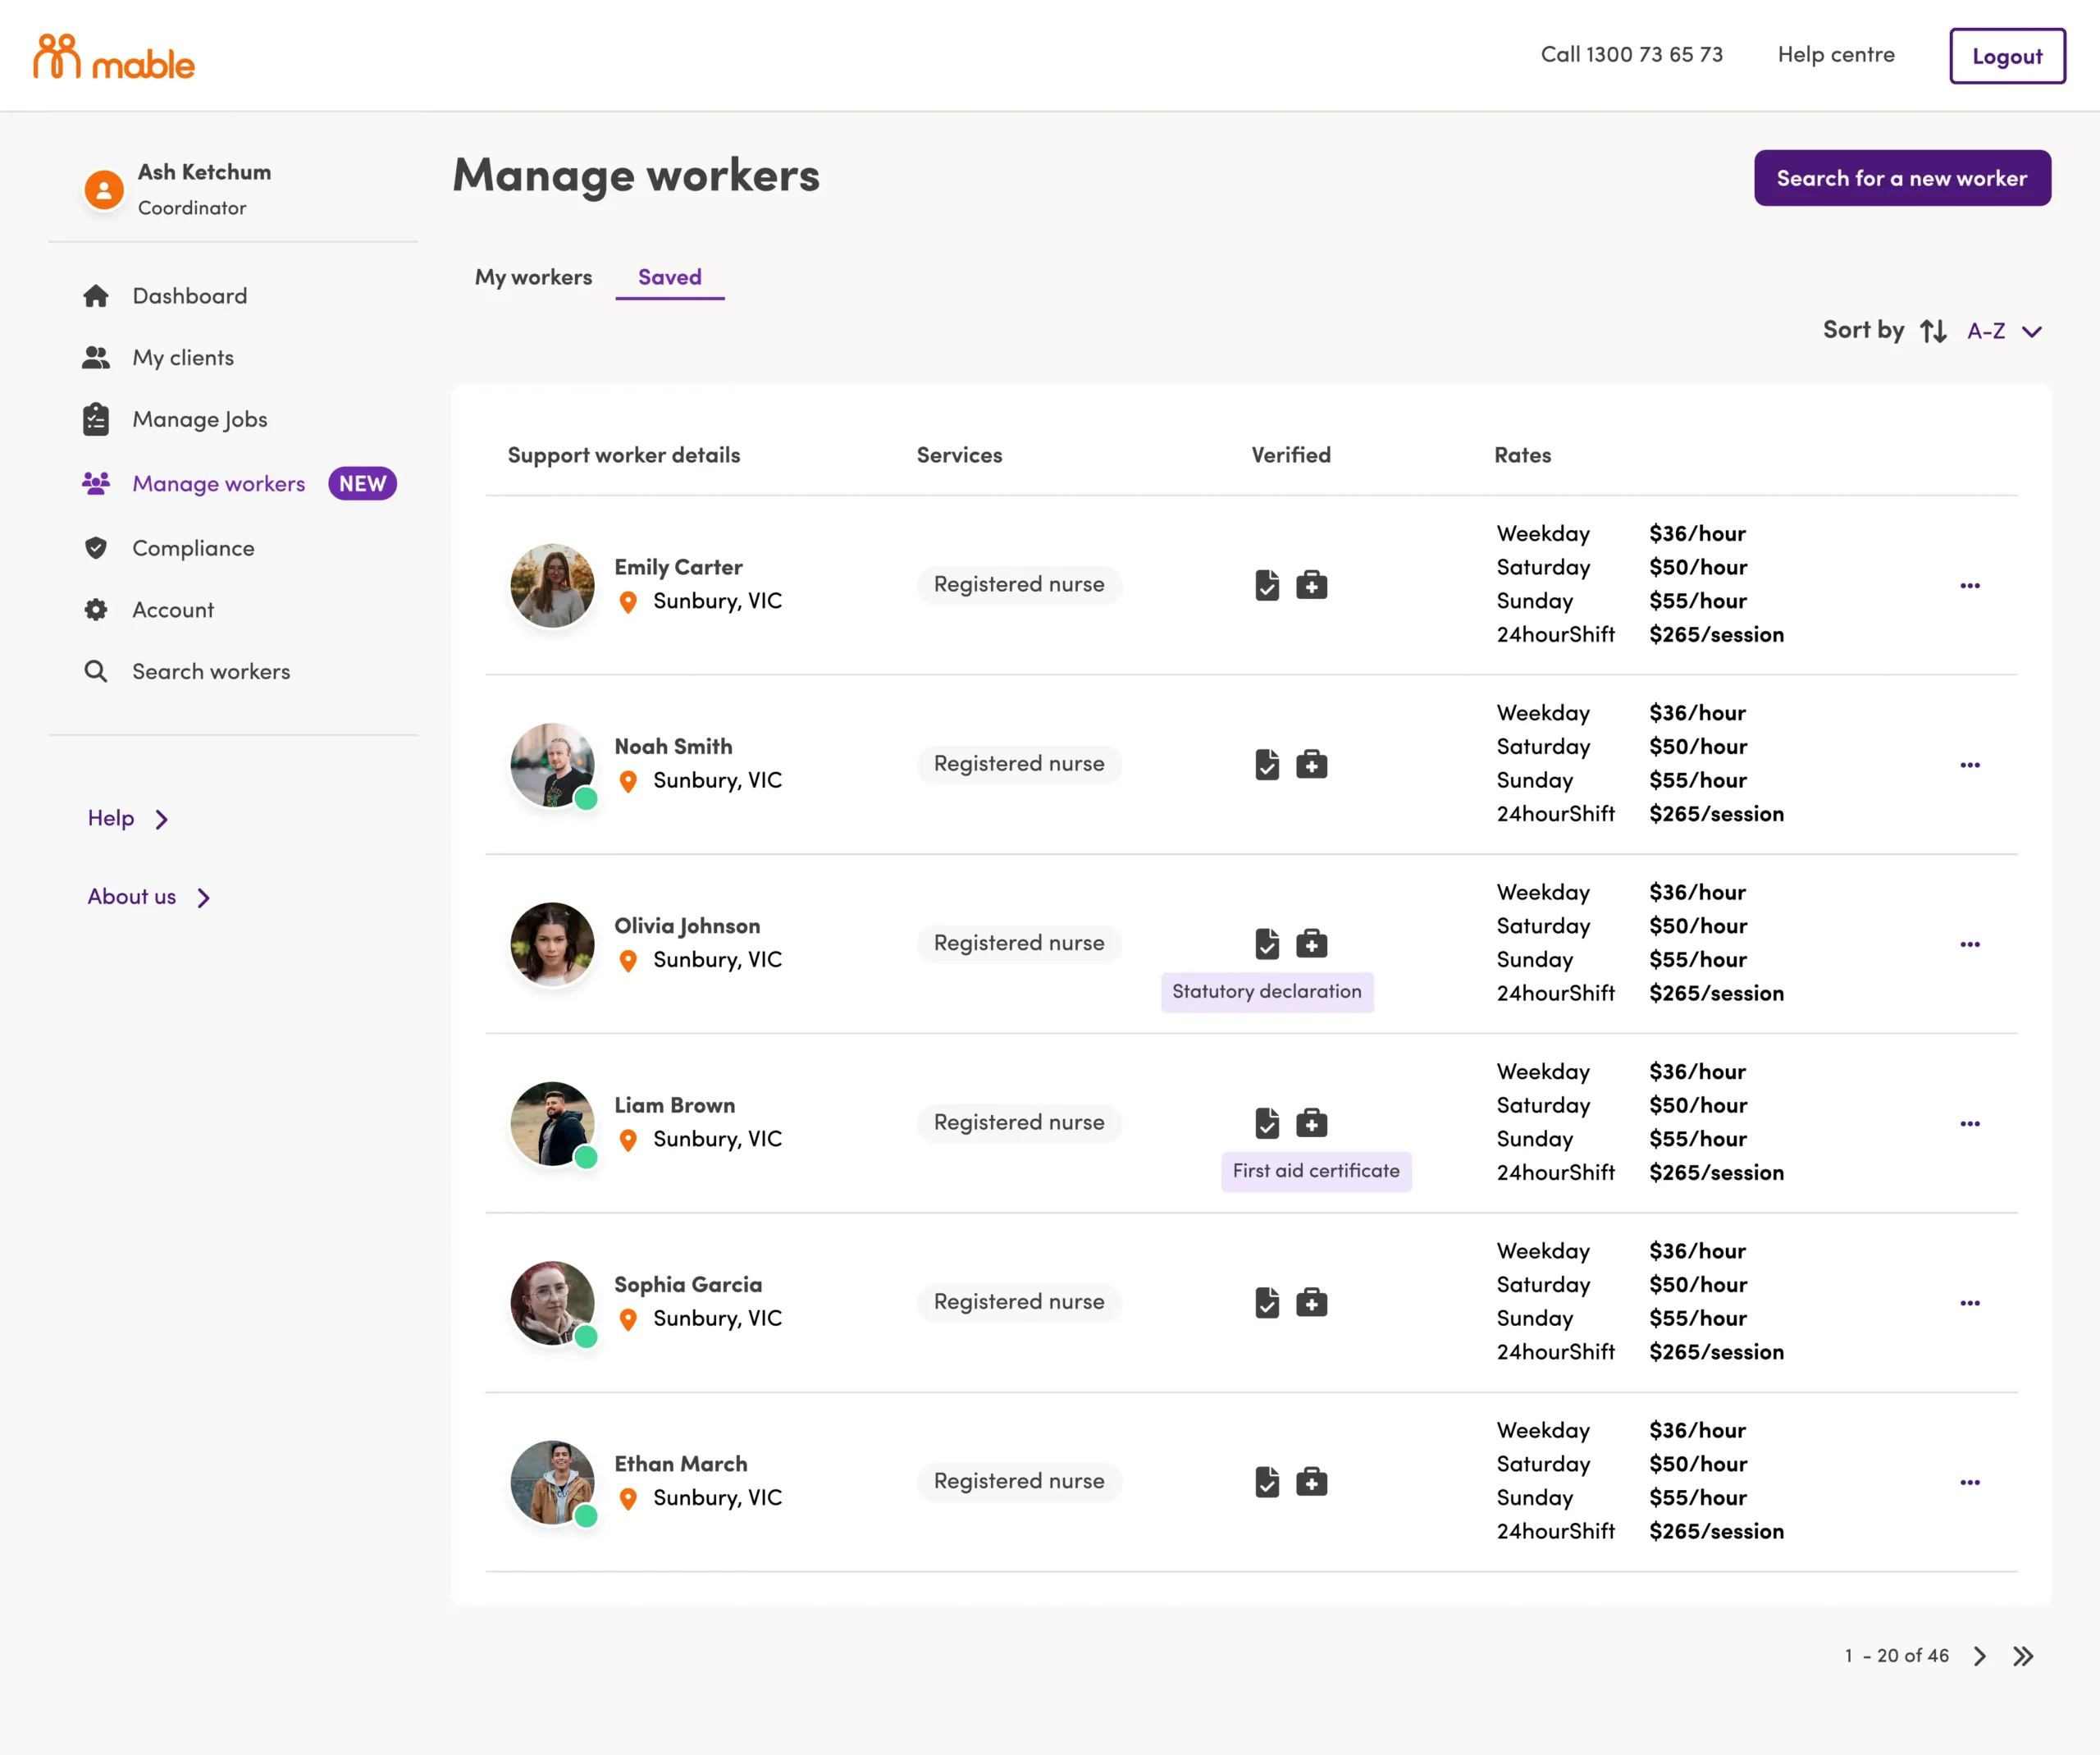Click the First aid certificate label
The image size is (2100, 1755).
point(1316,1171)
